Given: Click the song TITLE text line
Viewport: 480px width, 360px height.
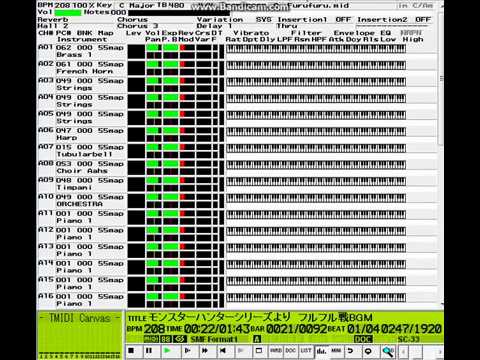Looking at the screenshot, I should point(250,317).
